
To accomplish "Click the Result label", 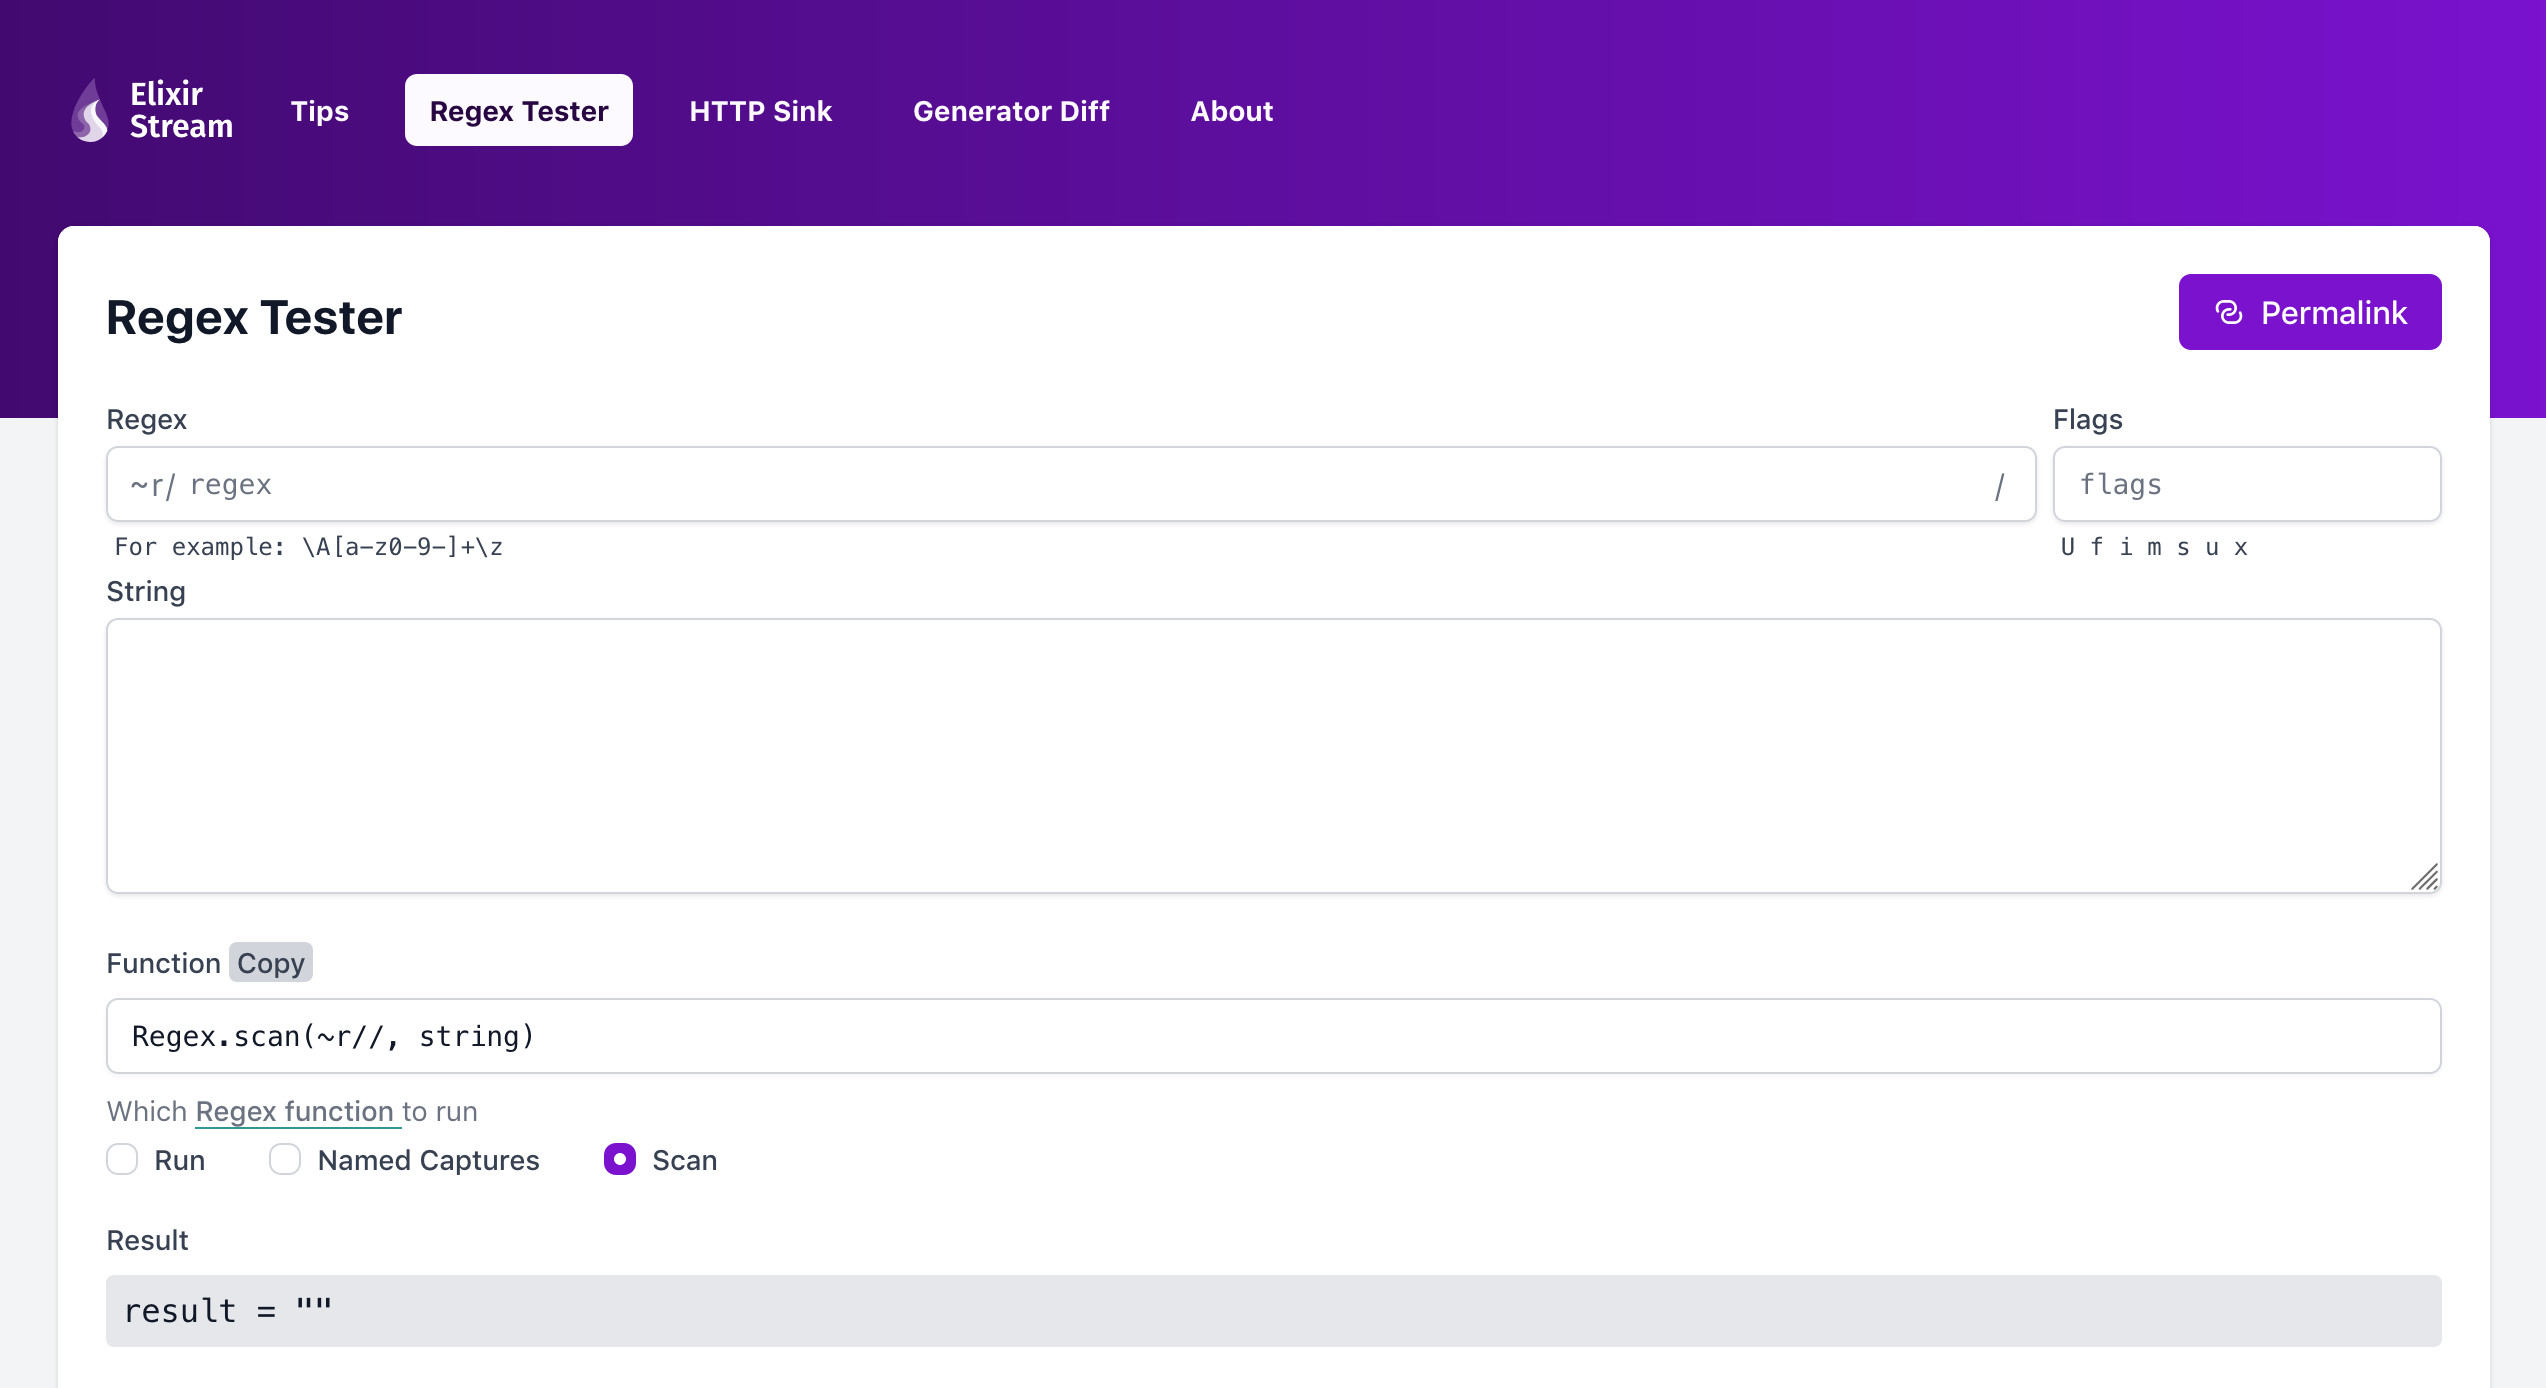I will coord(148,1240).
